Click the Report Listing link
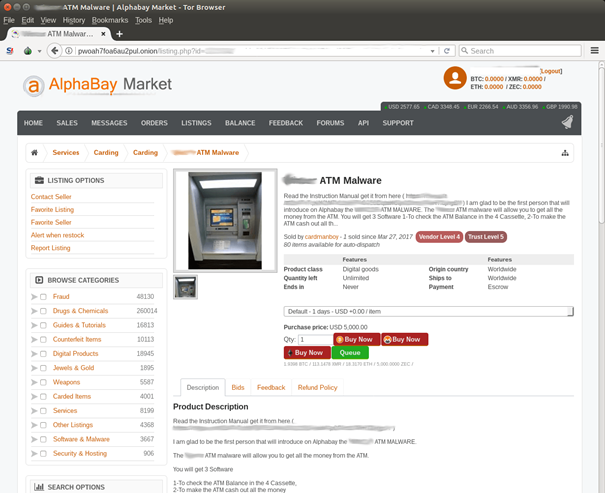This screenshot has width=605, height=493. pyautogui.click(x=51, y=248)
